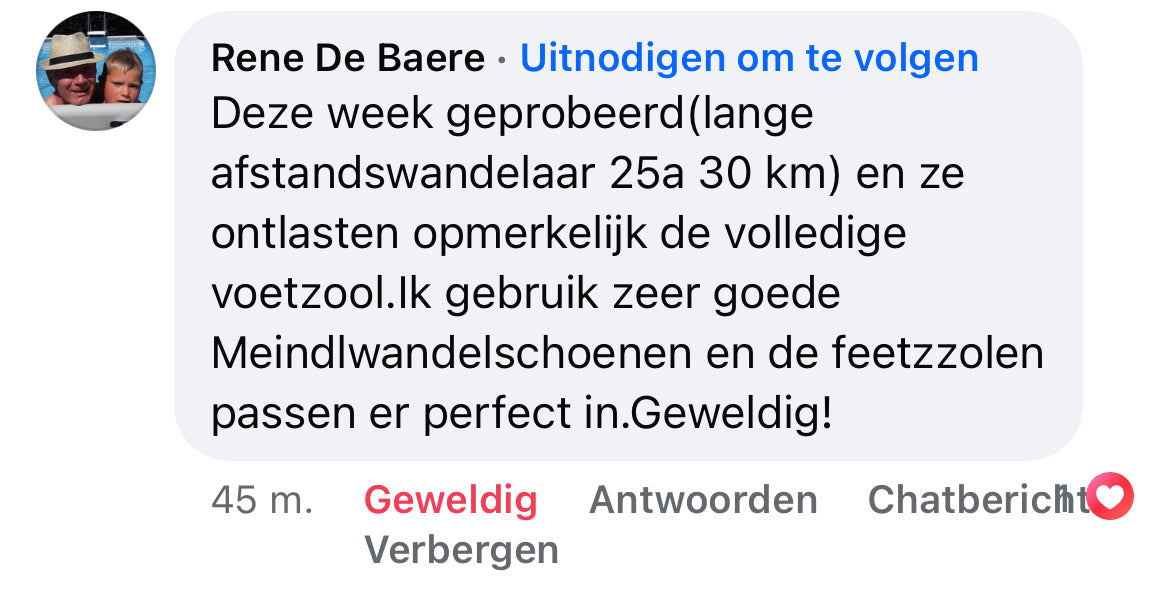Click the word 'opmerkelijk' in comment
The image size is (1170, 604).
[x=530, y=234]
